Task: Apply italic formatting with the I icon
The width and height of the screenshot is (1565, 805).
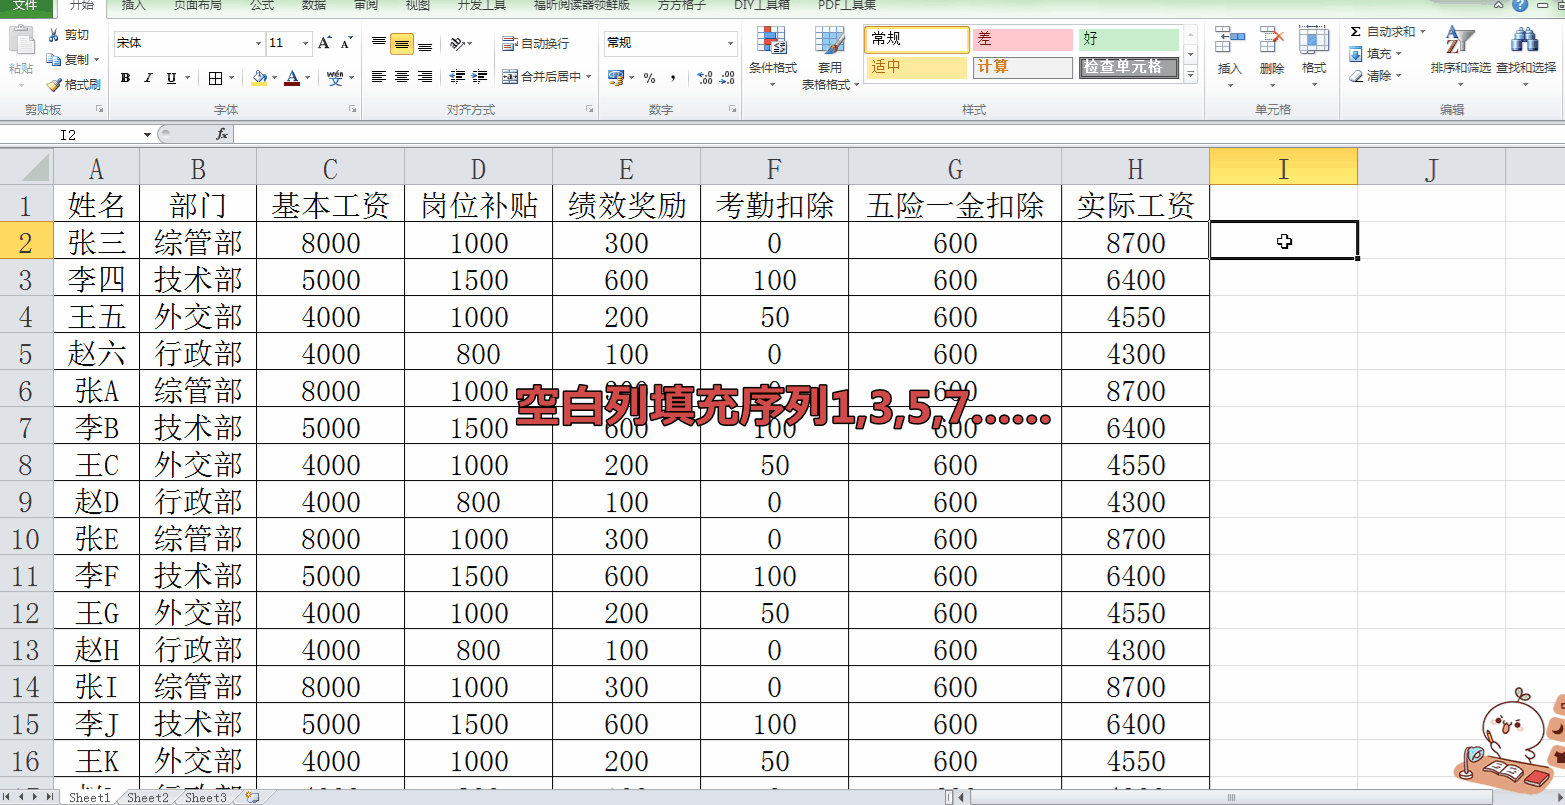Action: (146, 77)
